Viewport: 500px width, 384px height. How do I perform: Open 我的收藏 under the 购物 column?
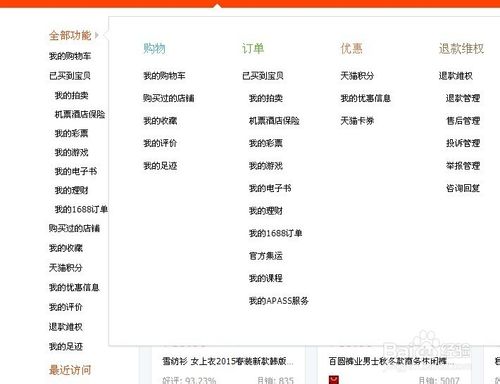[160, 121]
